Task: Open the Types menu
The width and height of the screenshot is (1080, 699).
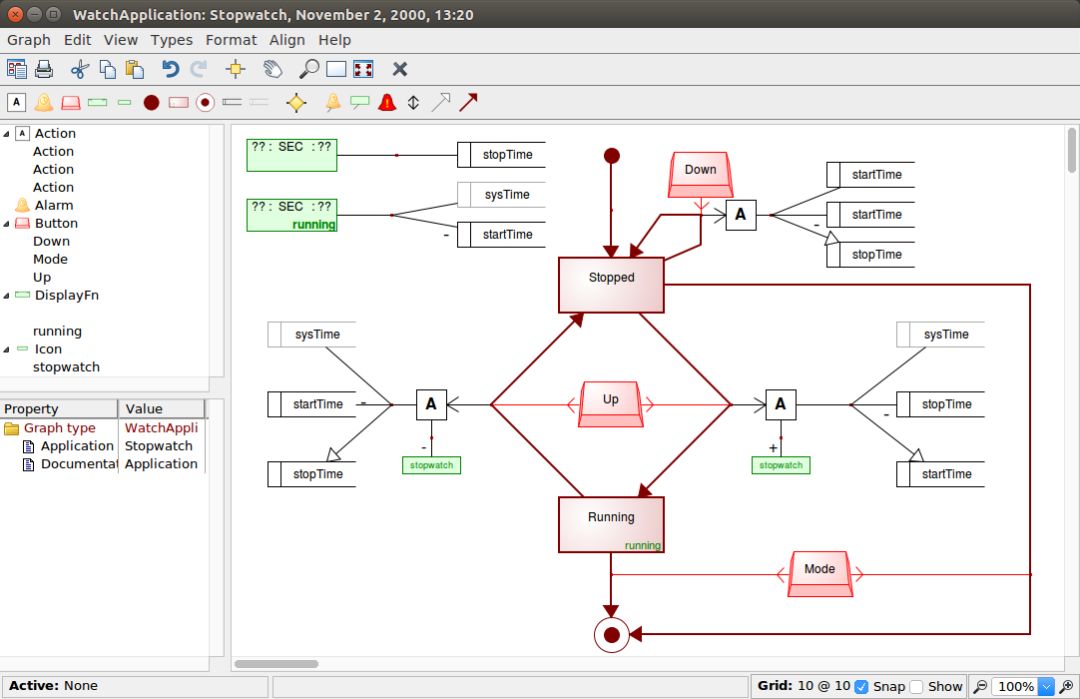Action: 171,40
